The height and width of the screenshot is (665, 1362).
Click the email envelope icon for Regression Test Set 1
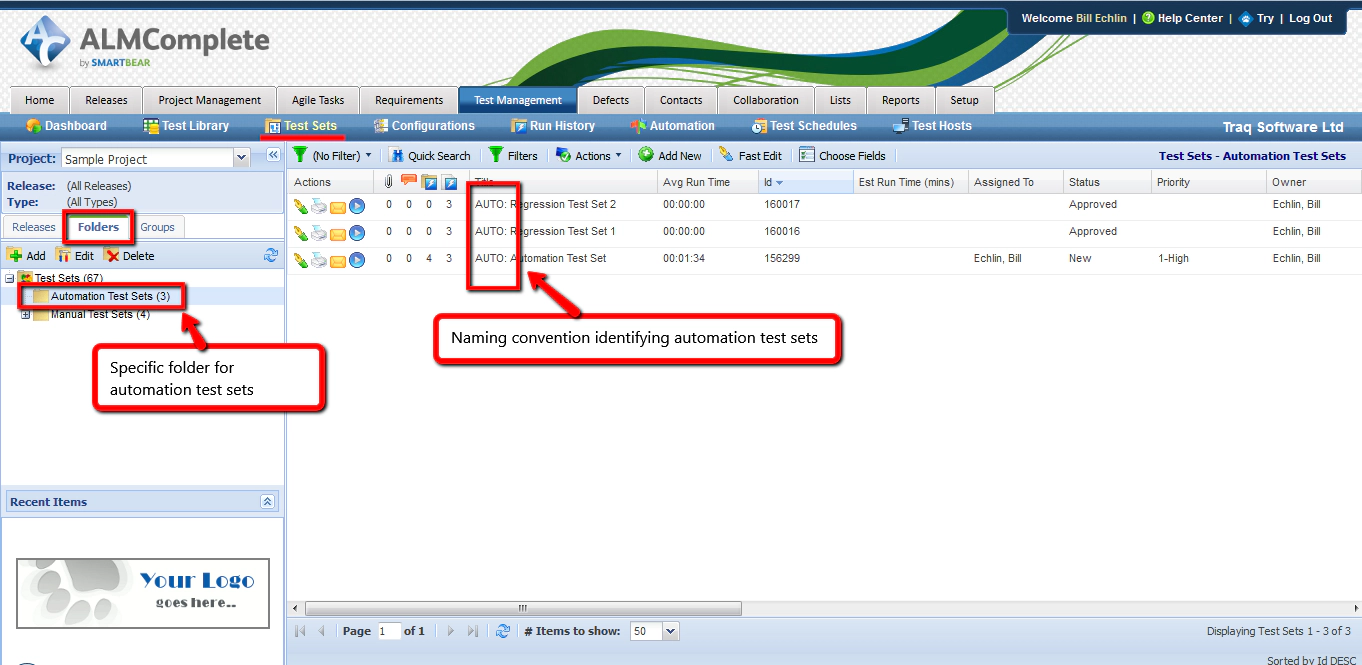point(338,233)
